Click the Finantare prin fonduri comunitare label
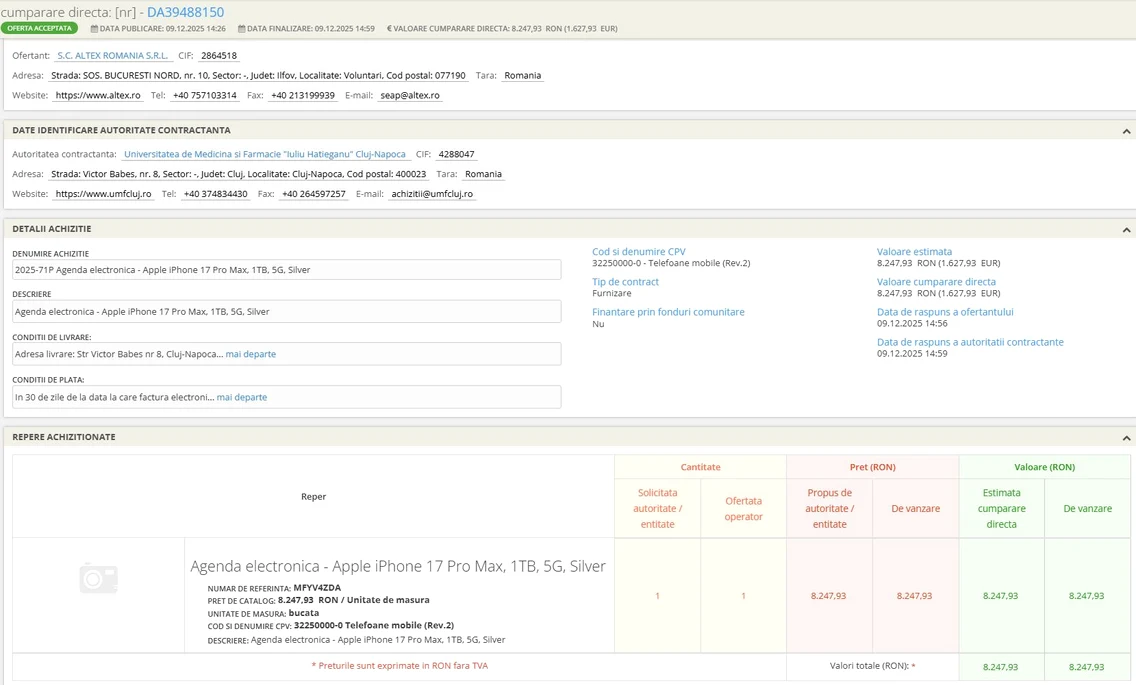 click(668, 312)
